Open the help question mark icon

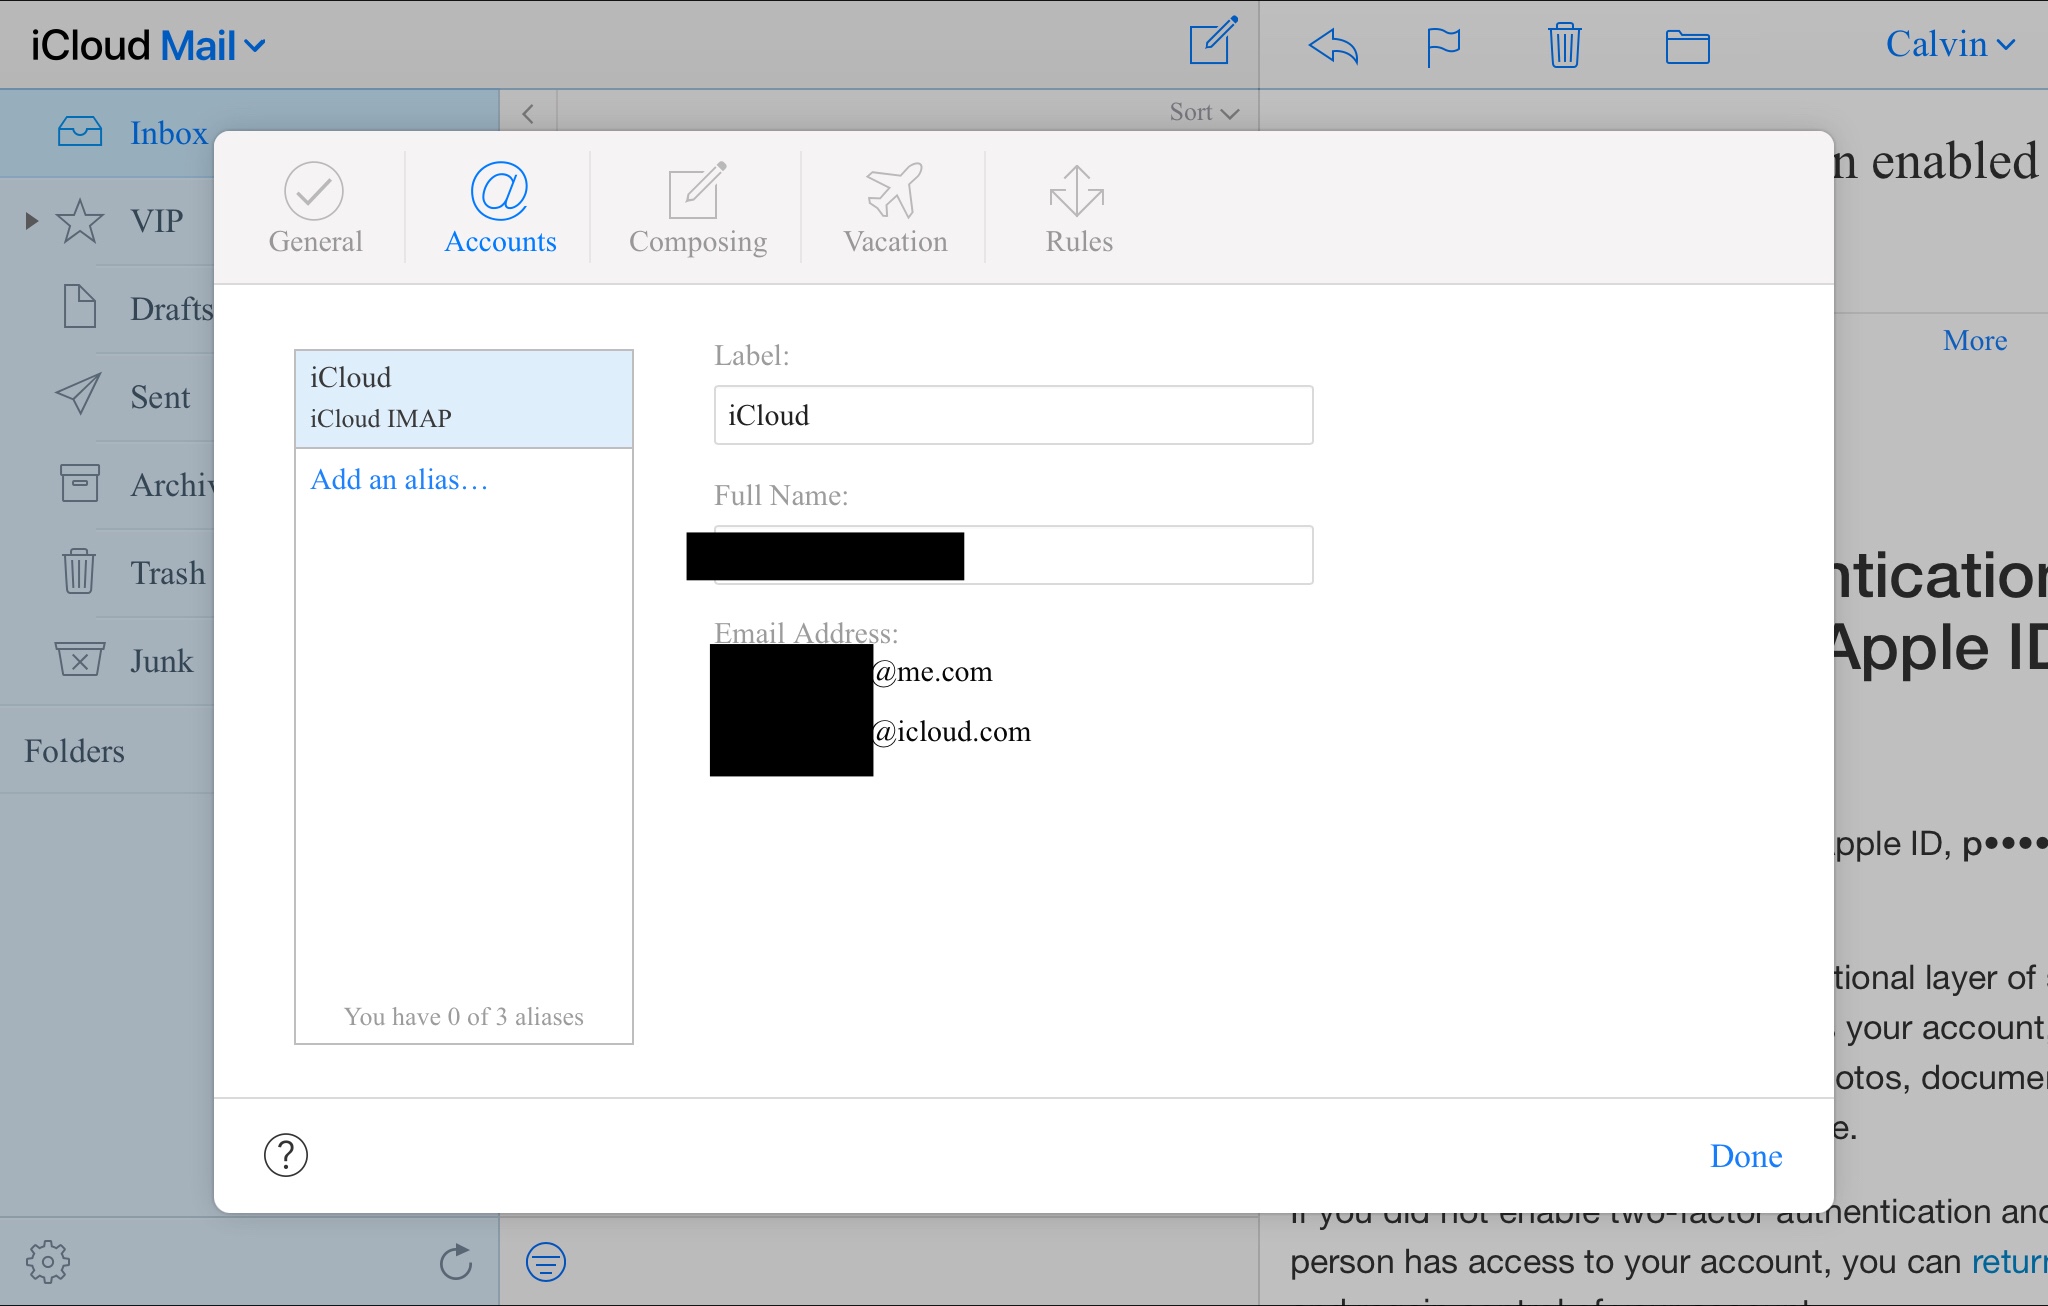click(286, 1155)
